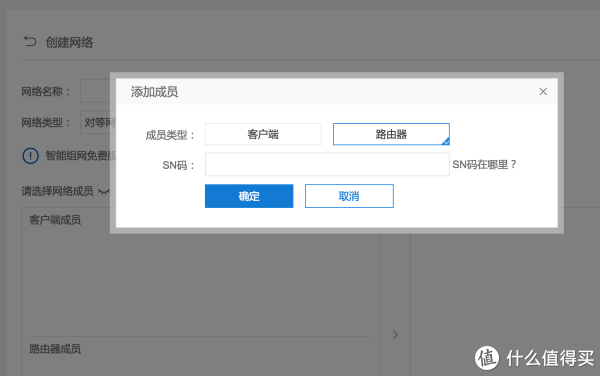600x376 pixels.
Task: Open the 网络类型 dropdown showing 对等网
Action: pyautogui.click(x=98, y=122)
